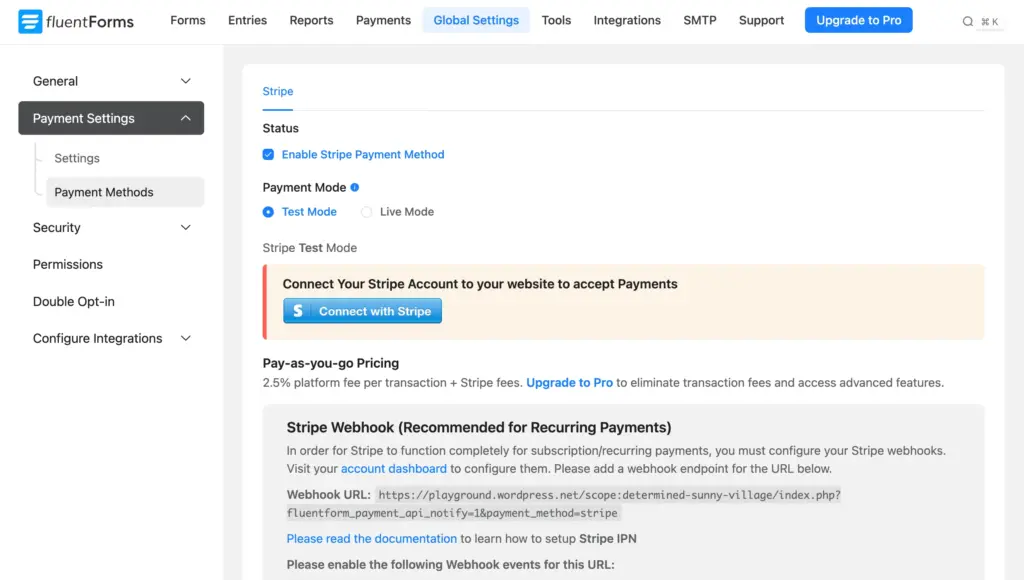Click the Stripe icon on Connect button
The width and height of the screenshot is (1024, 580).
[x=299, y=310]
